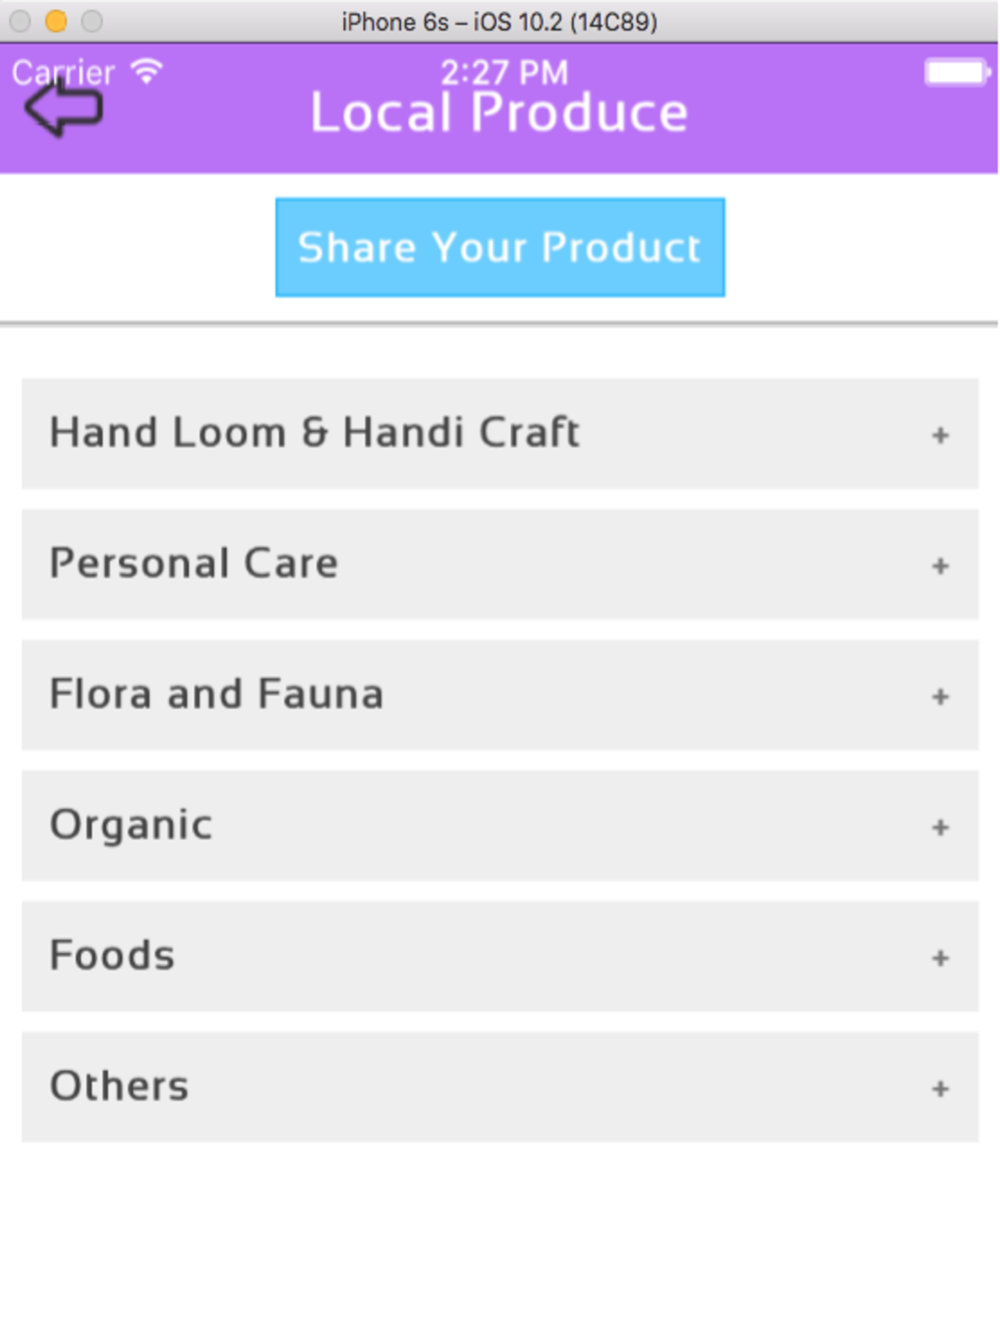The width and height of the screenshot is (1000, 1334).
Task: Click the iPhone 6s simulator title bar
Action: click(x=500, y=21)
